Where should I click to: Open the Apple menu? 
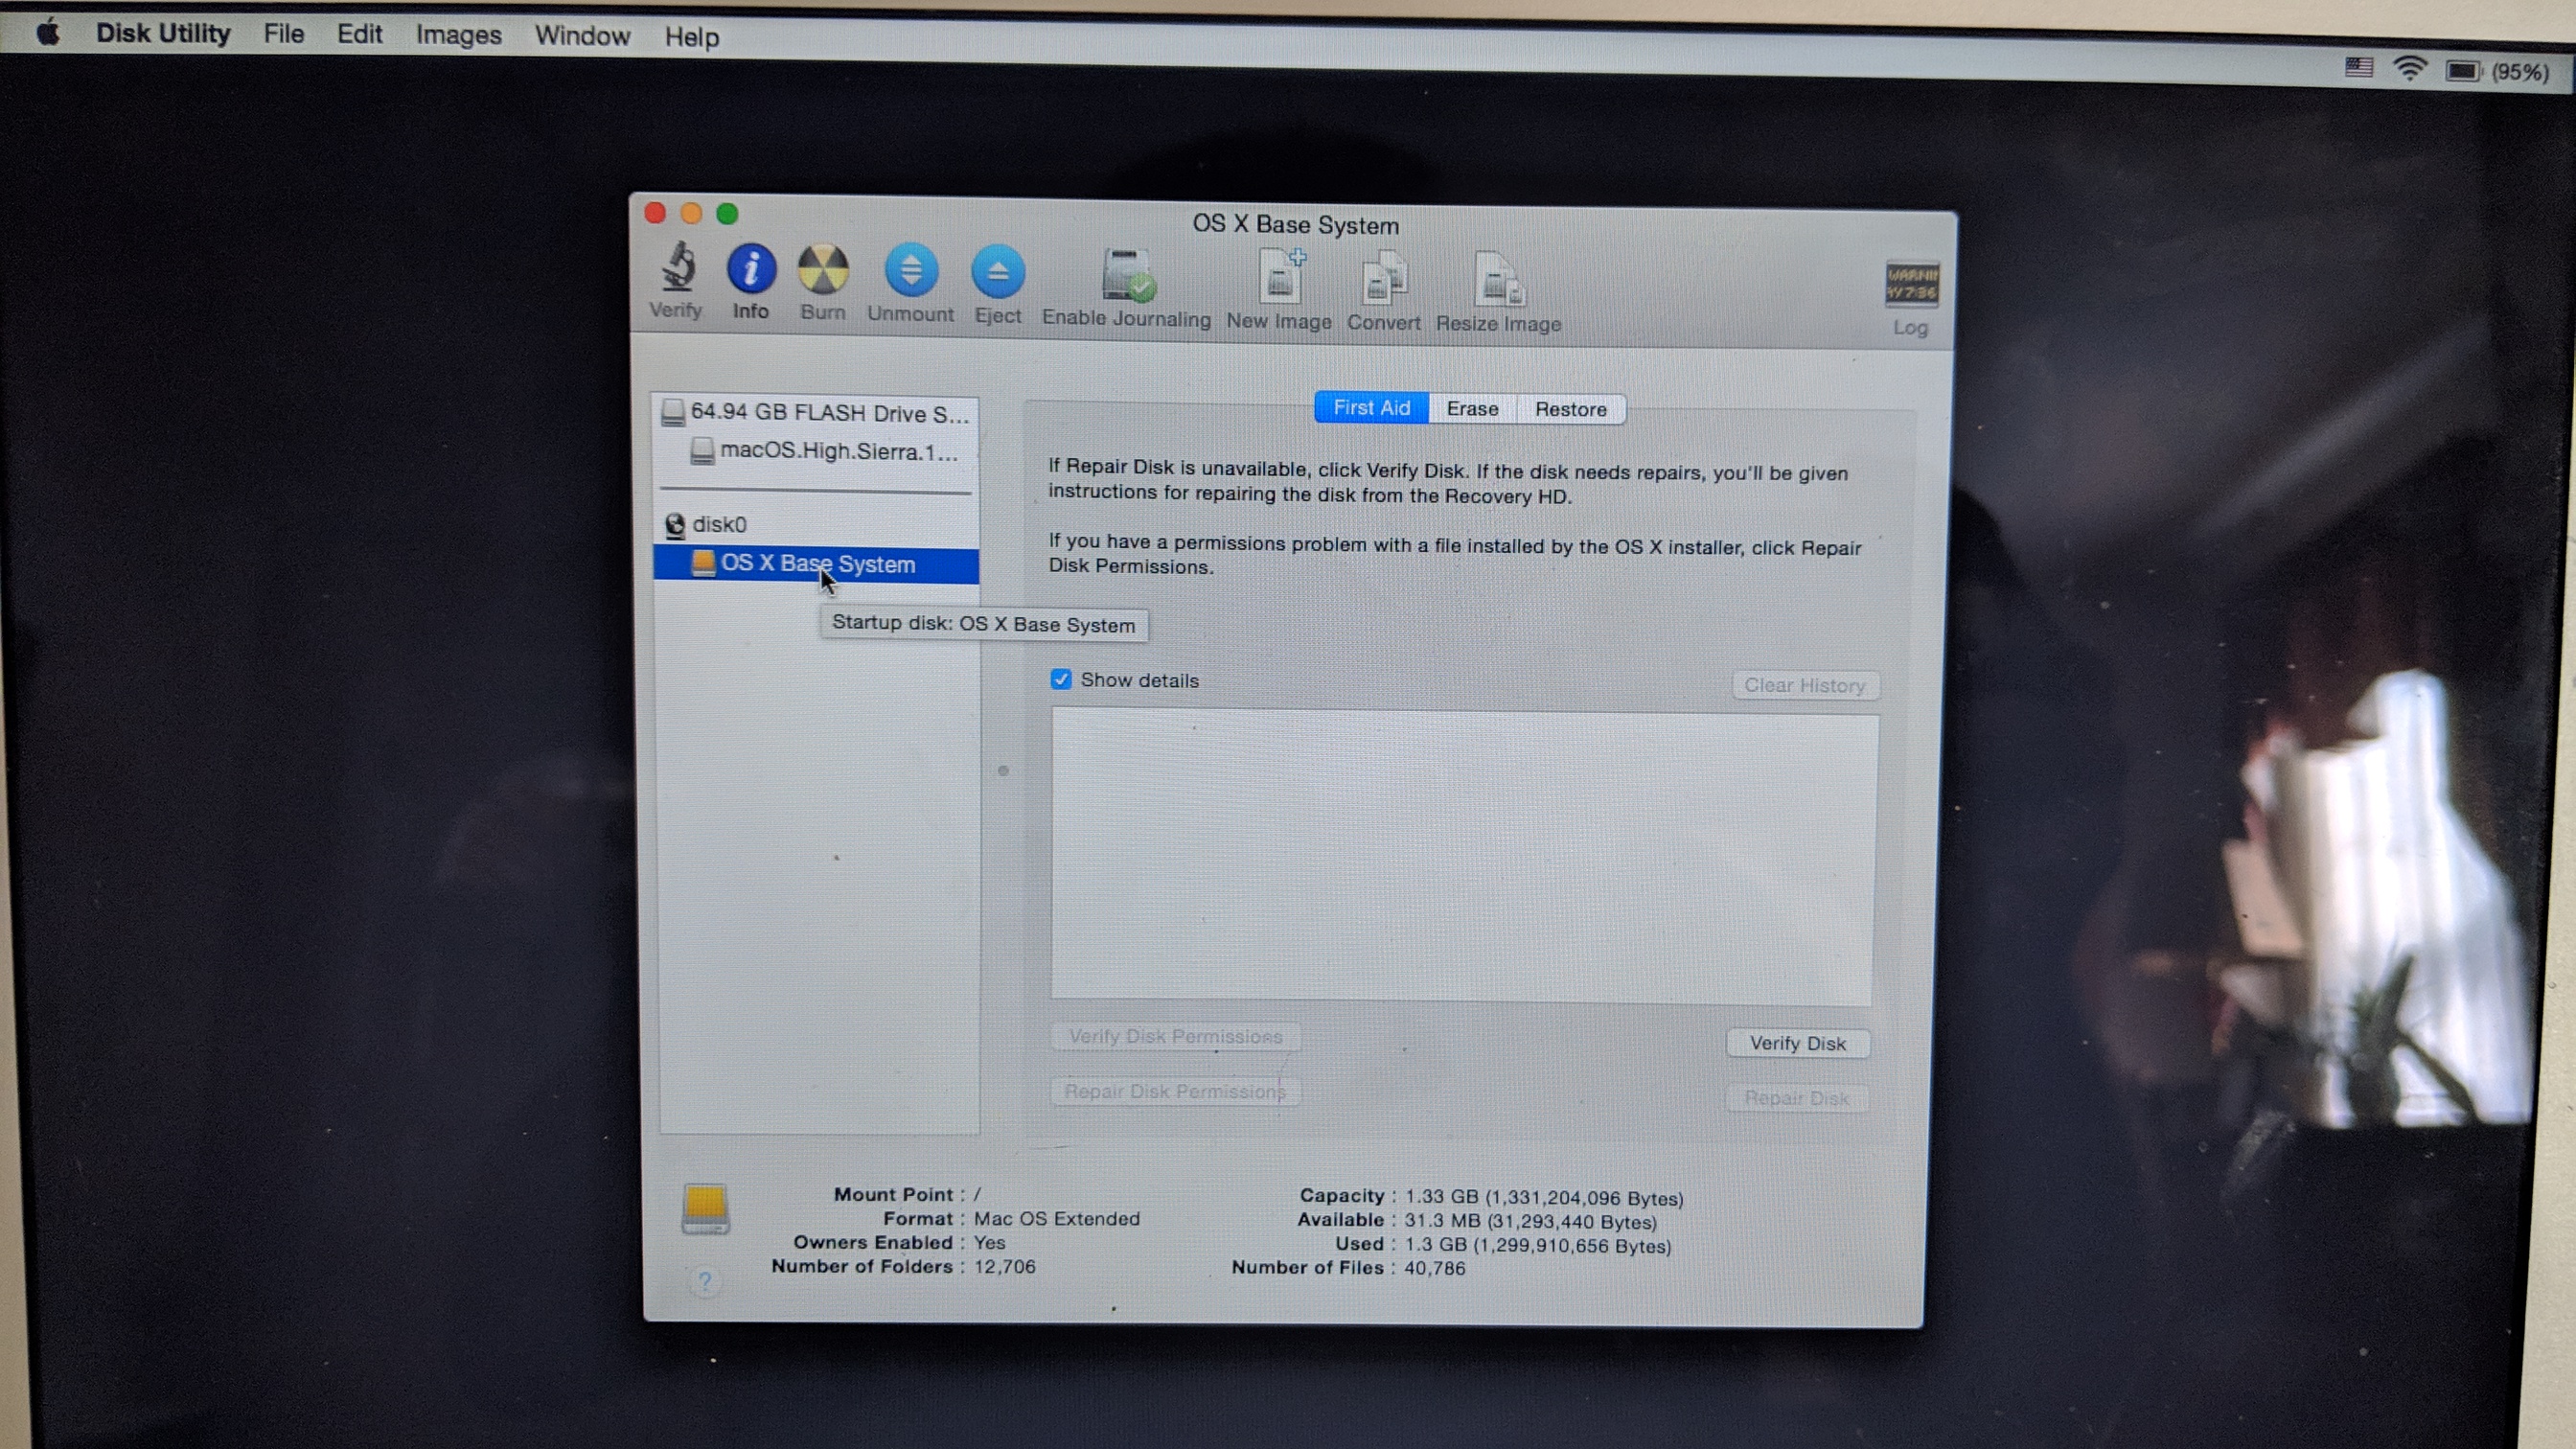48,33
